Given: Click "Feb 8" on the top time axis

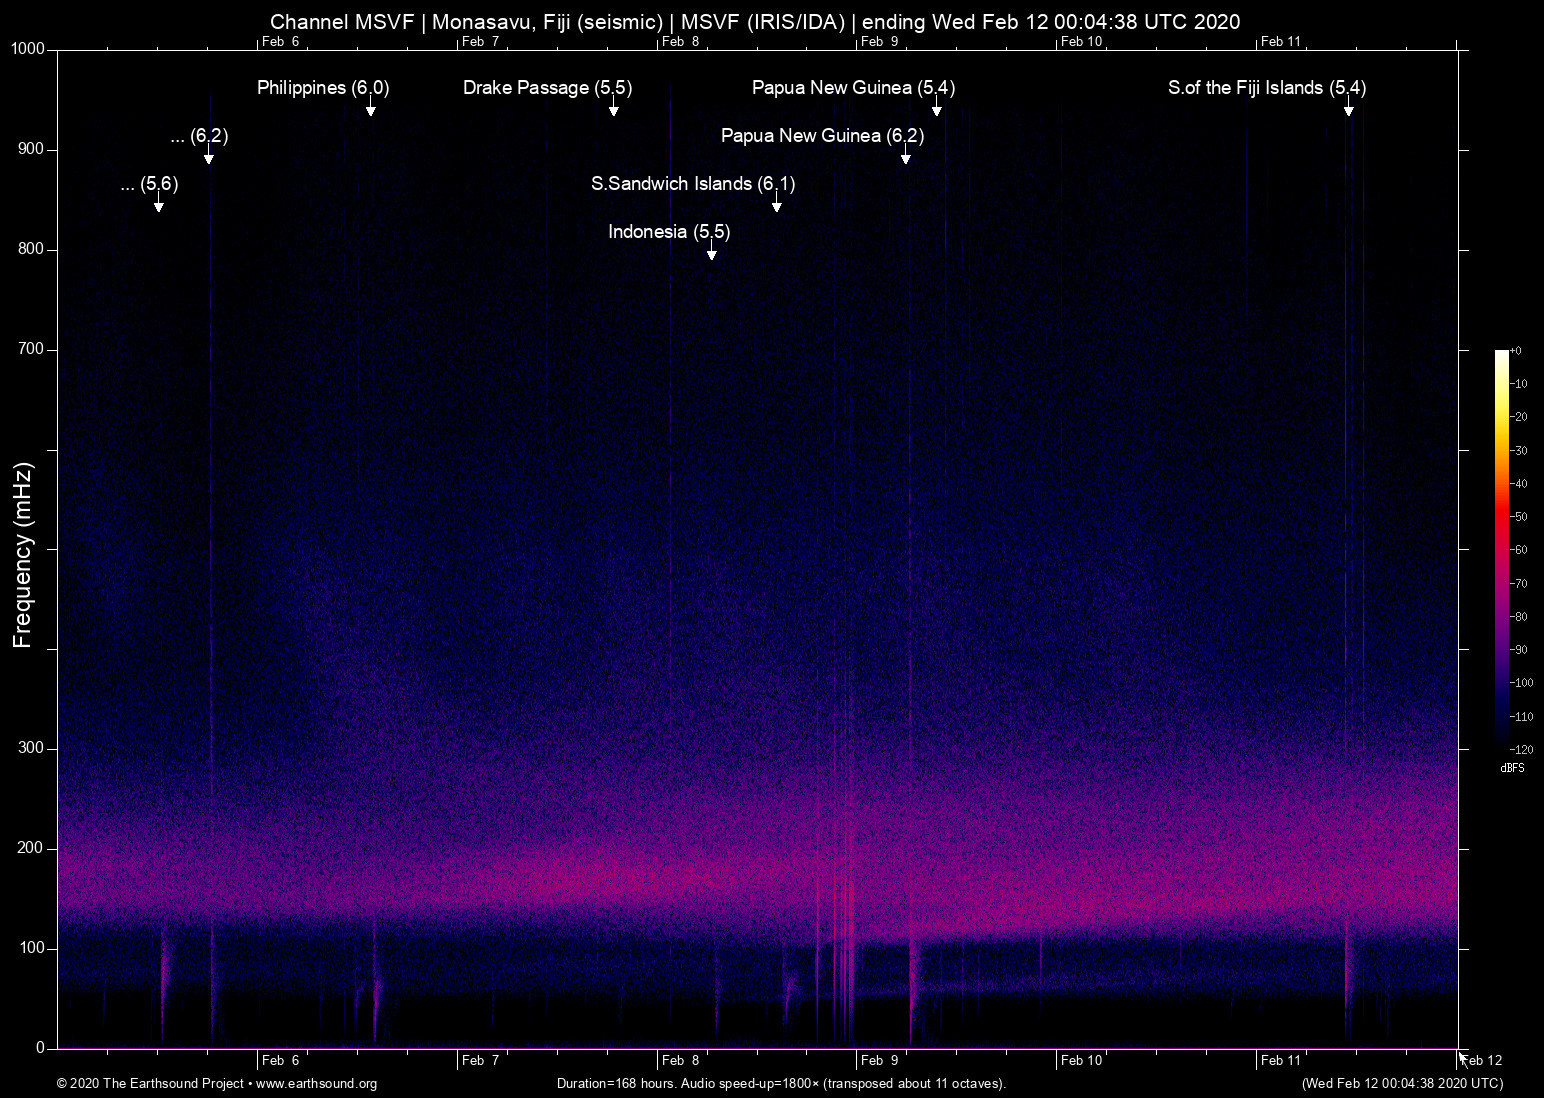Looking at the screenshot, I should point(680,41).
